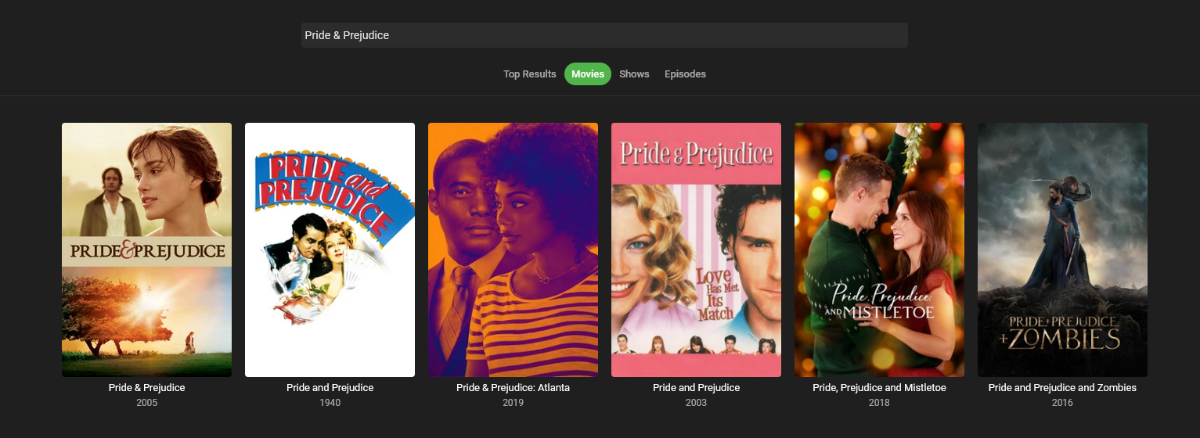Click the year text 2005
This screenshot has height=438, width=1200.
tap(147, 403)
